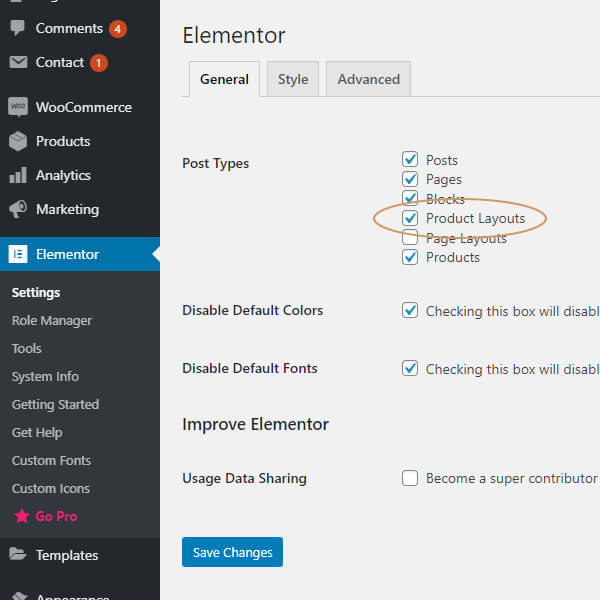This screenshot has width=600, height=600.
Task: Click the Templates folder icon
Action: tap(18, 555)
